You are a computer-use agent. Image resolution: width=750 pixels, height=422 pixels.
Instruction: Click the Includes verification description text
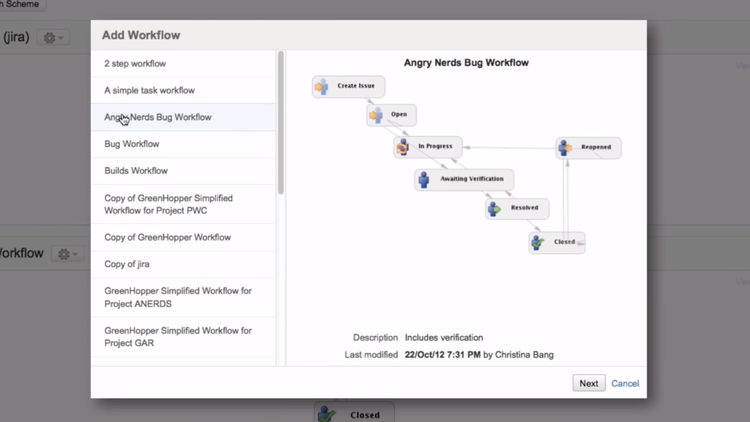point(444,337)
